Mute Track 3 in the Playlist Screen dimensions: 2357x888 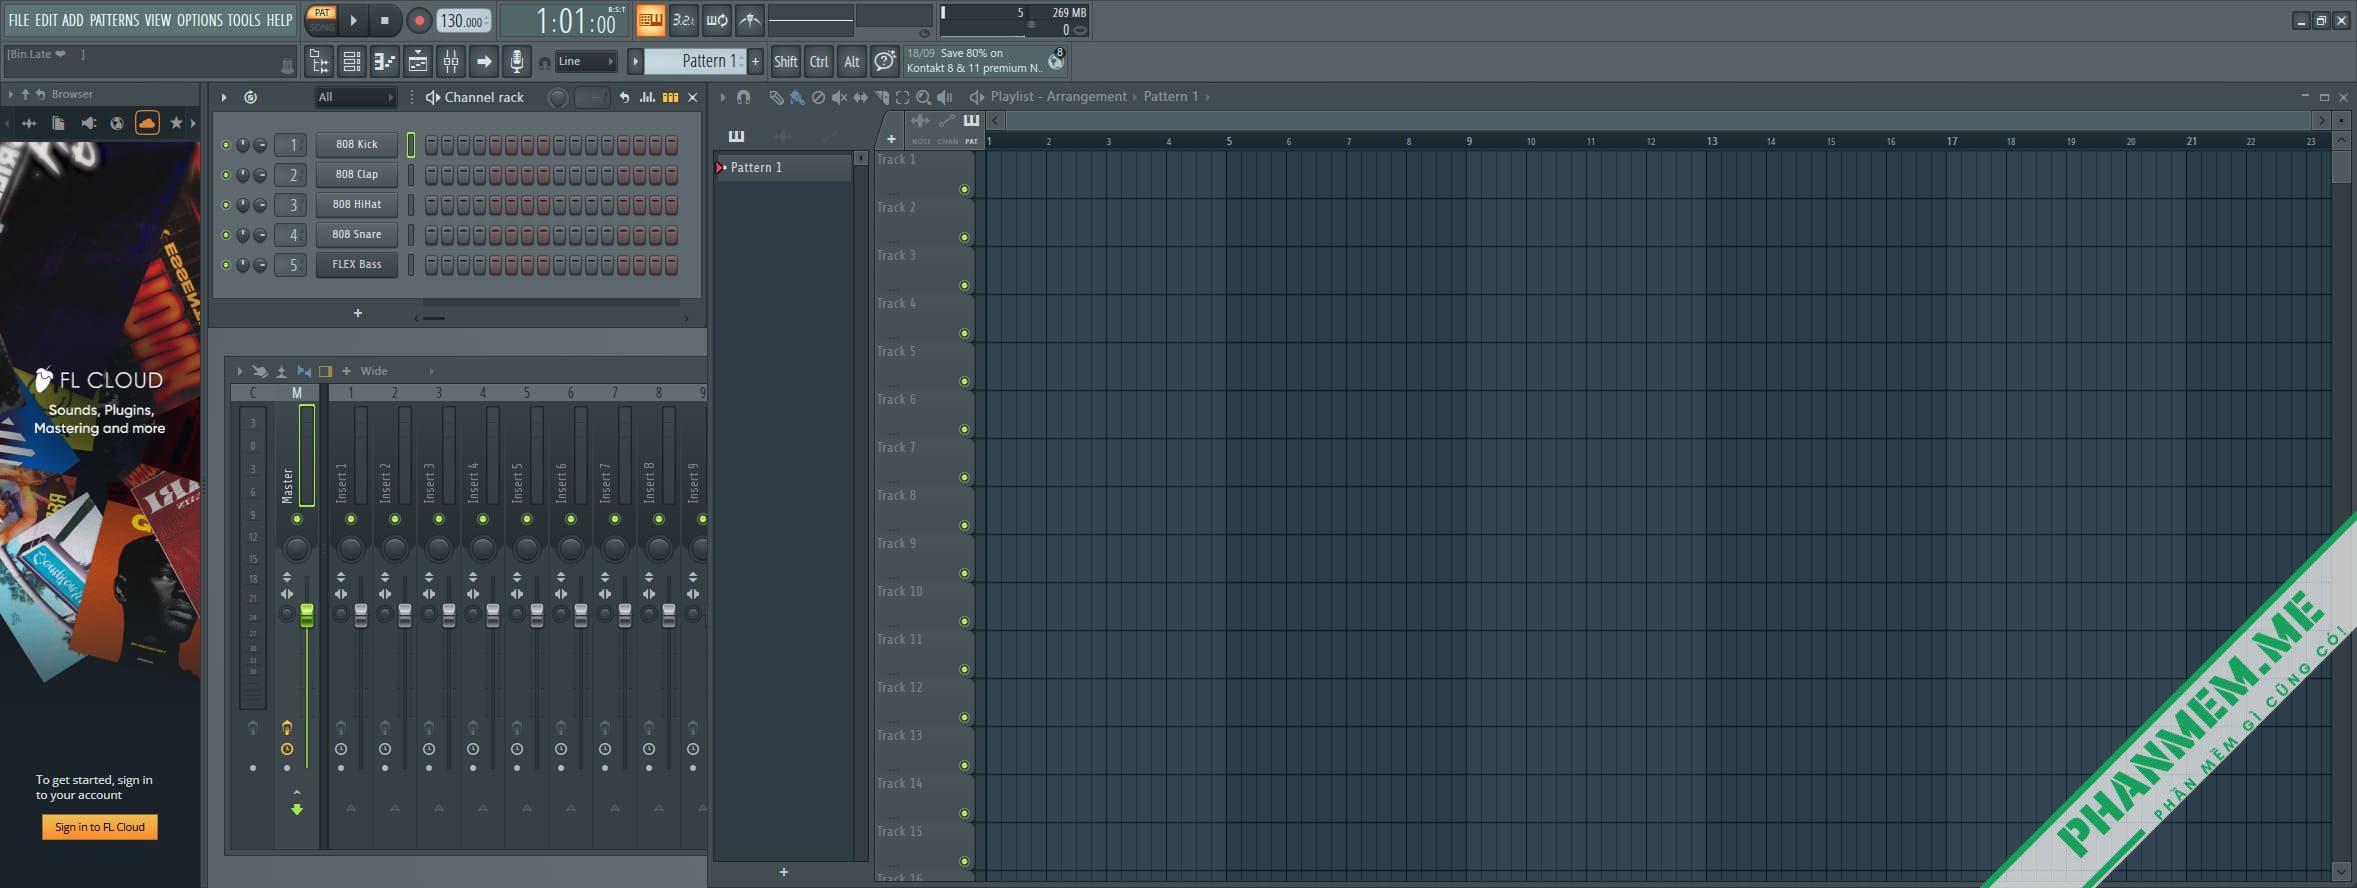[964, 285]
